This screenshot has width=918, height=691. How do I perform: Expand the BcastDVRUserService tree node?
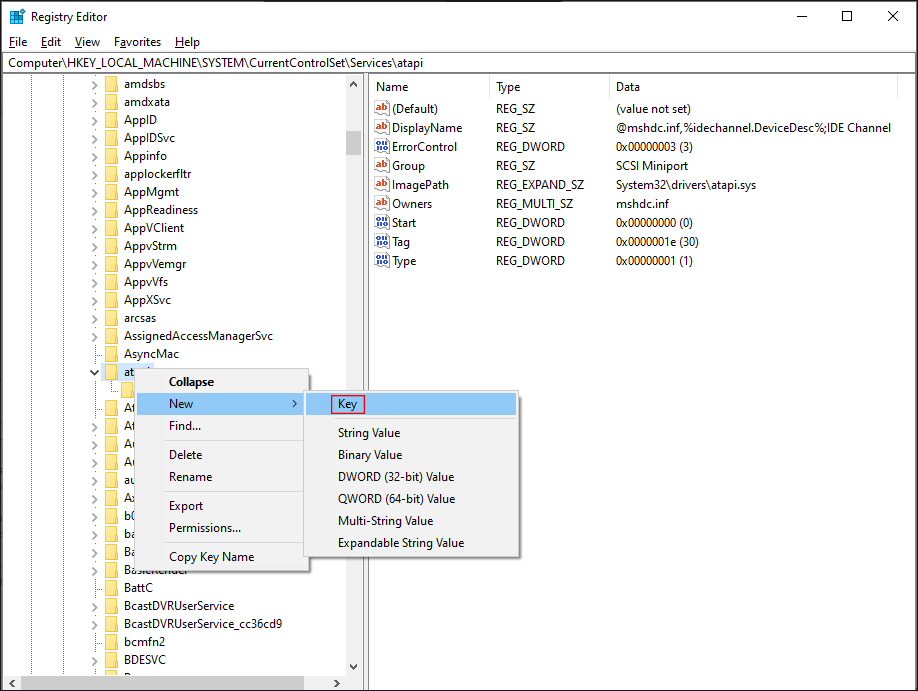pos(95,607)
